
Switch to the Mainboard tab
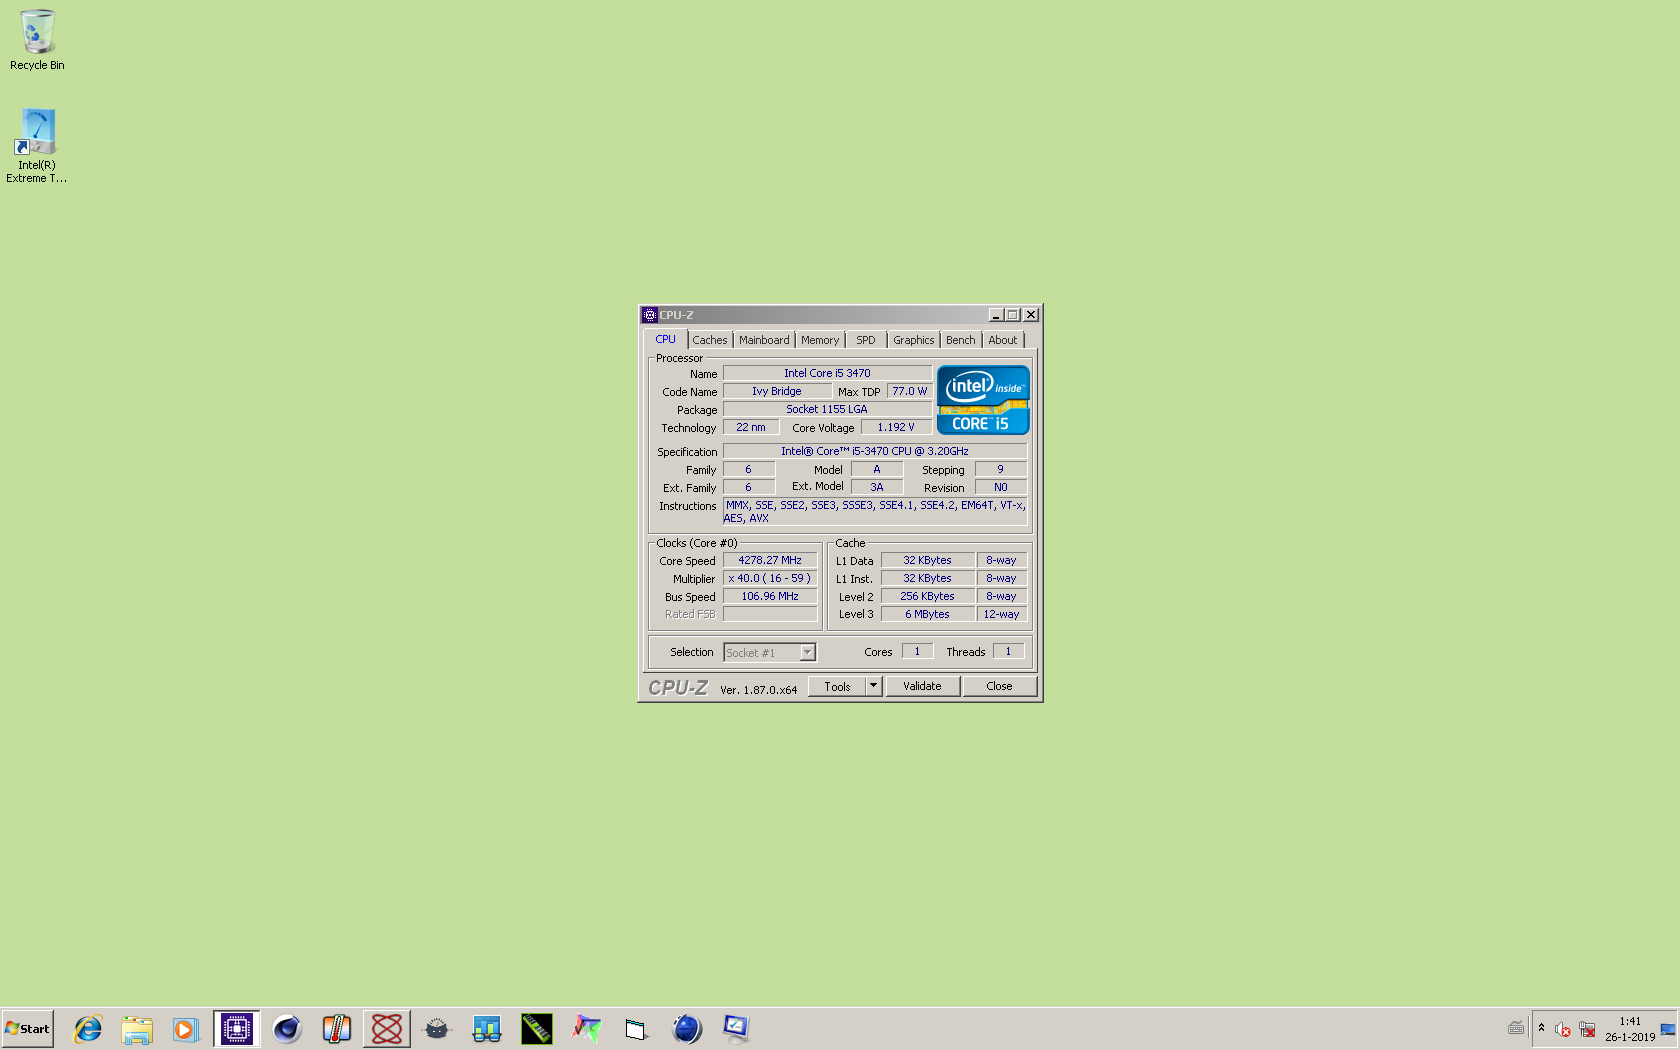[764, 340]
